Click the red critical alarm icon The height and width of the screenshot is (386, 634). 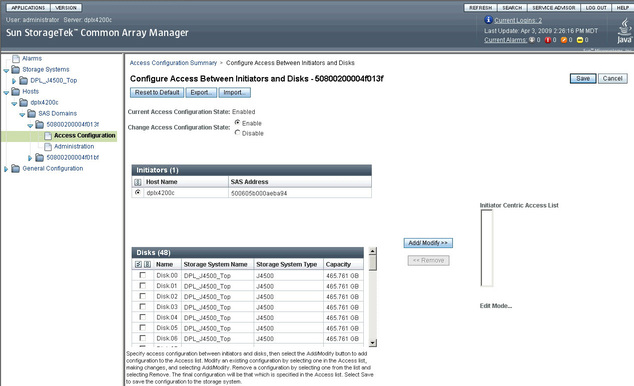click(548, 40)
